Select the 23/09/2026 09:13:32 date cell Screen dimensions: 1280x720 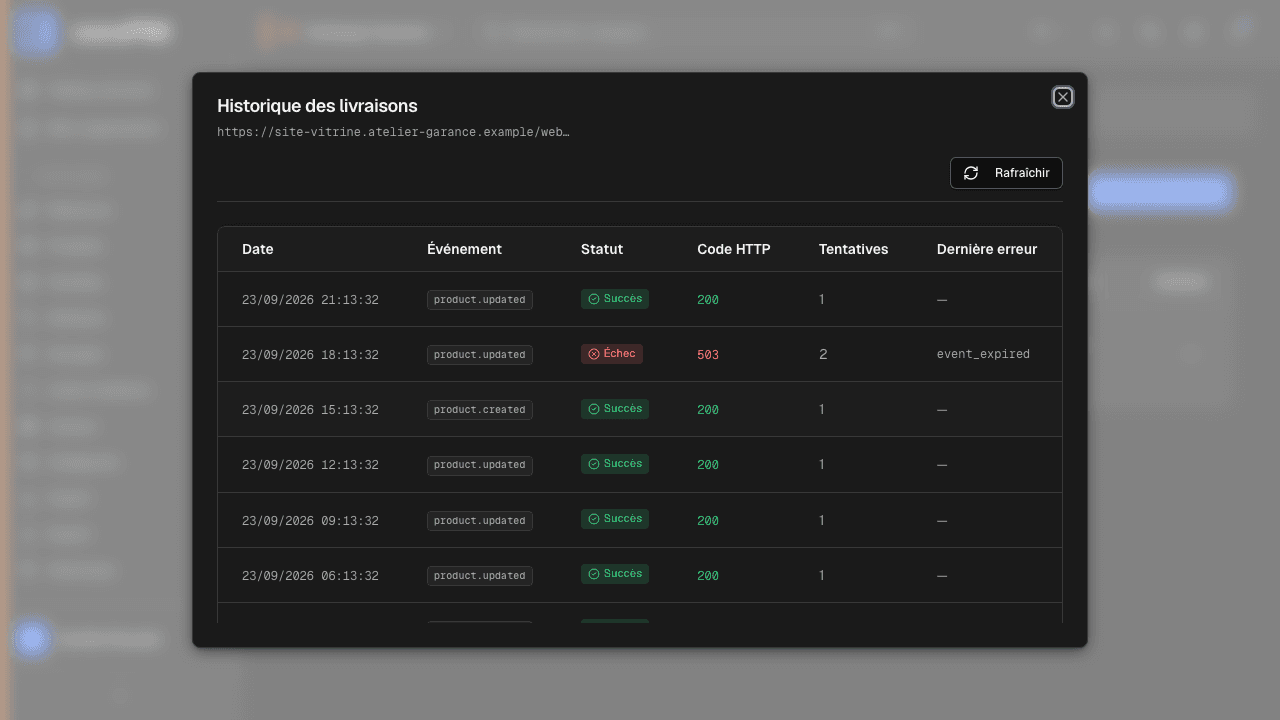coord(310,521)
